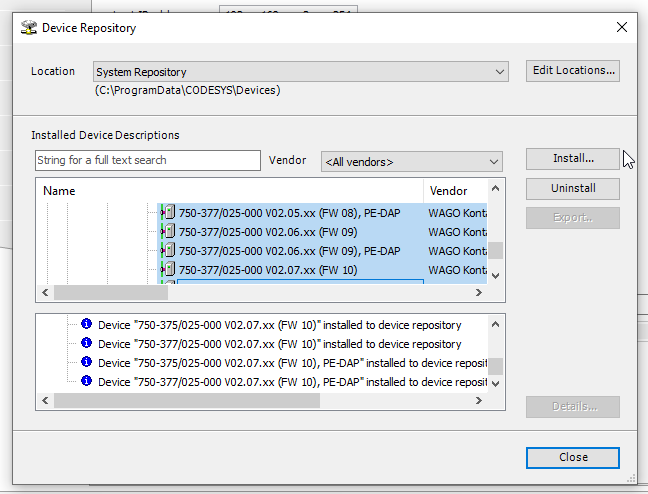
Task: Click message for 750-377/025-000 (FW 10), PE-DAP installed
Action: (x=293, y=382)
